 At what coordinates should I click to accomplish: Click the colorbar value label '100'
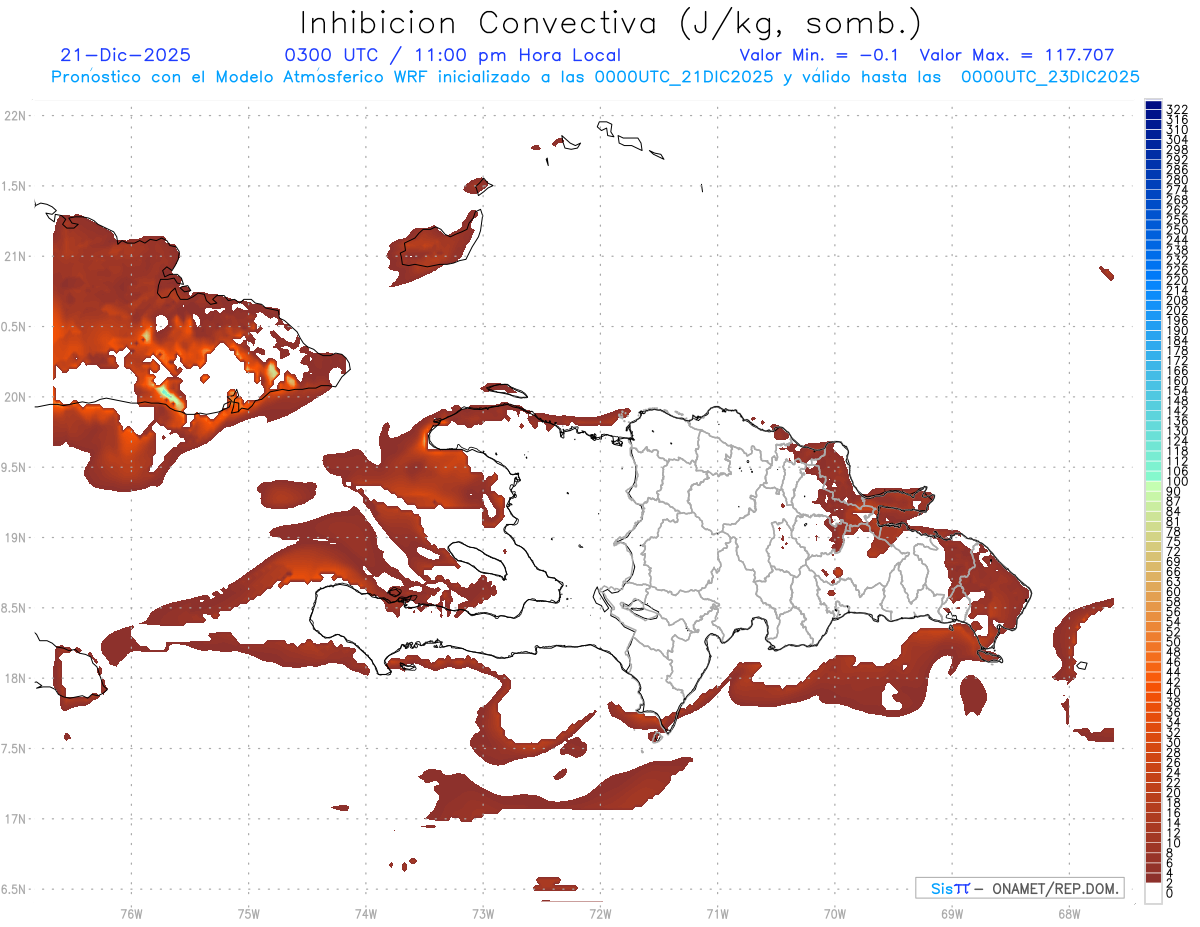(x=1176, y=481)
